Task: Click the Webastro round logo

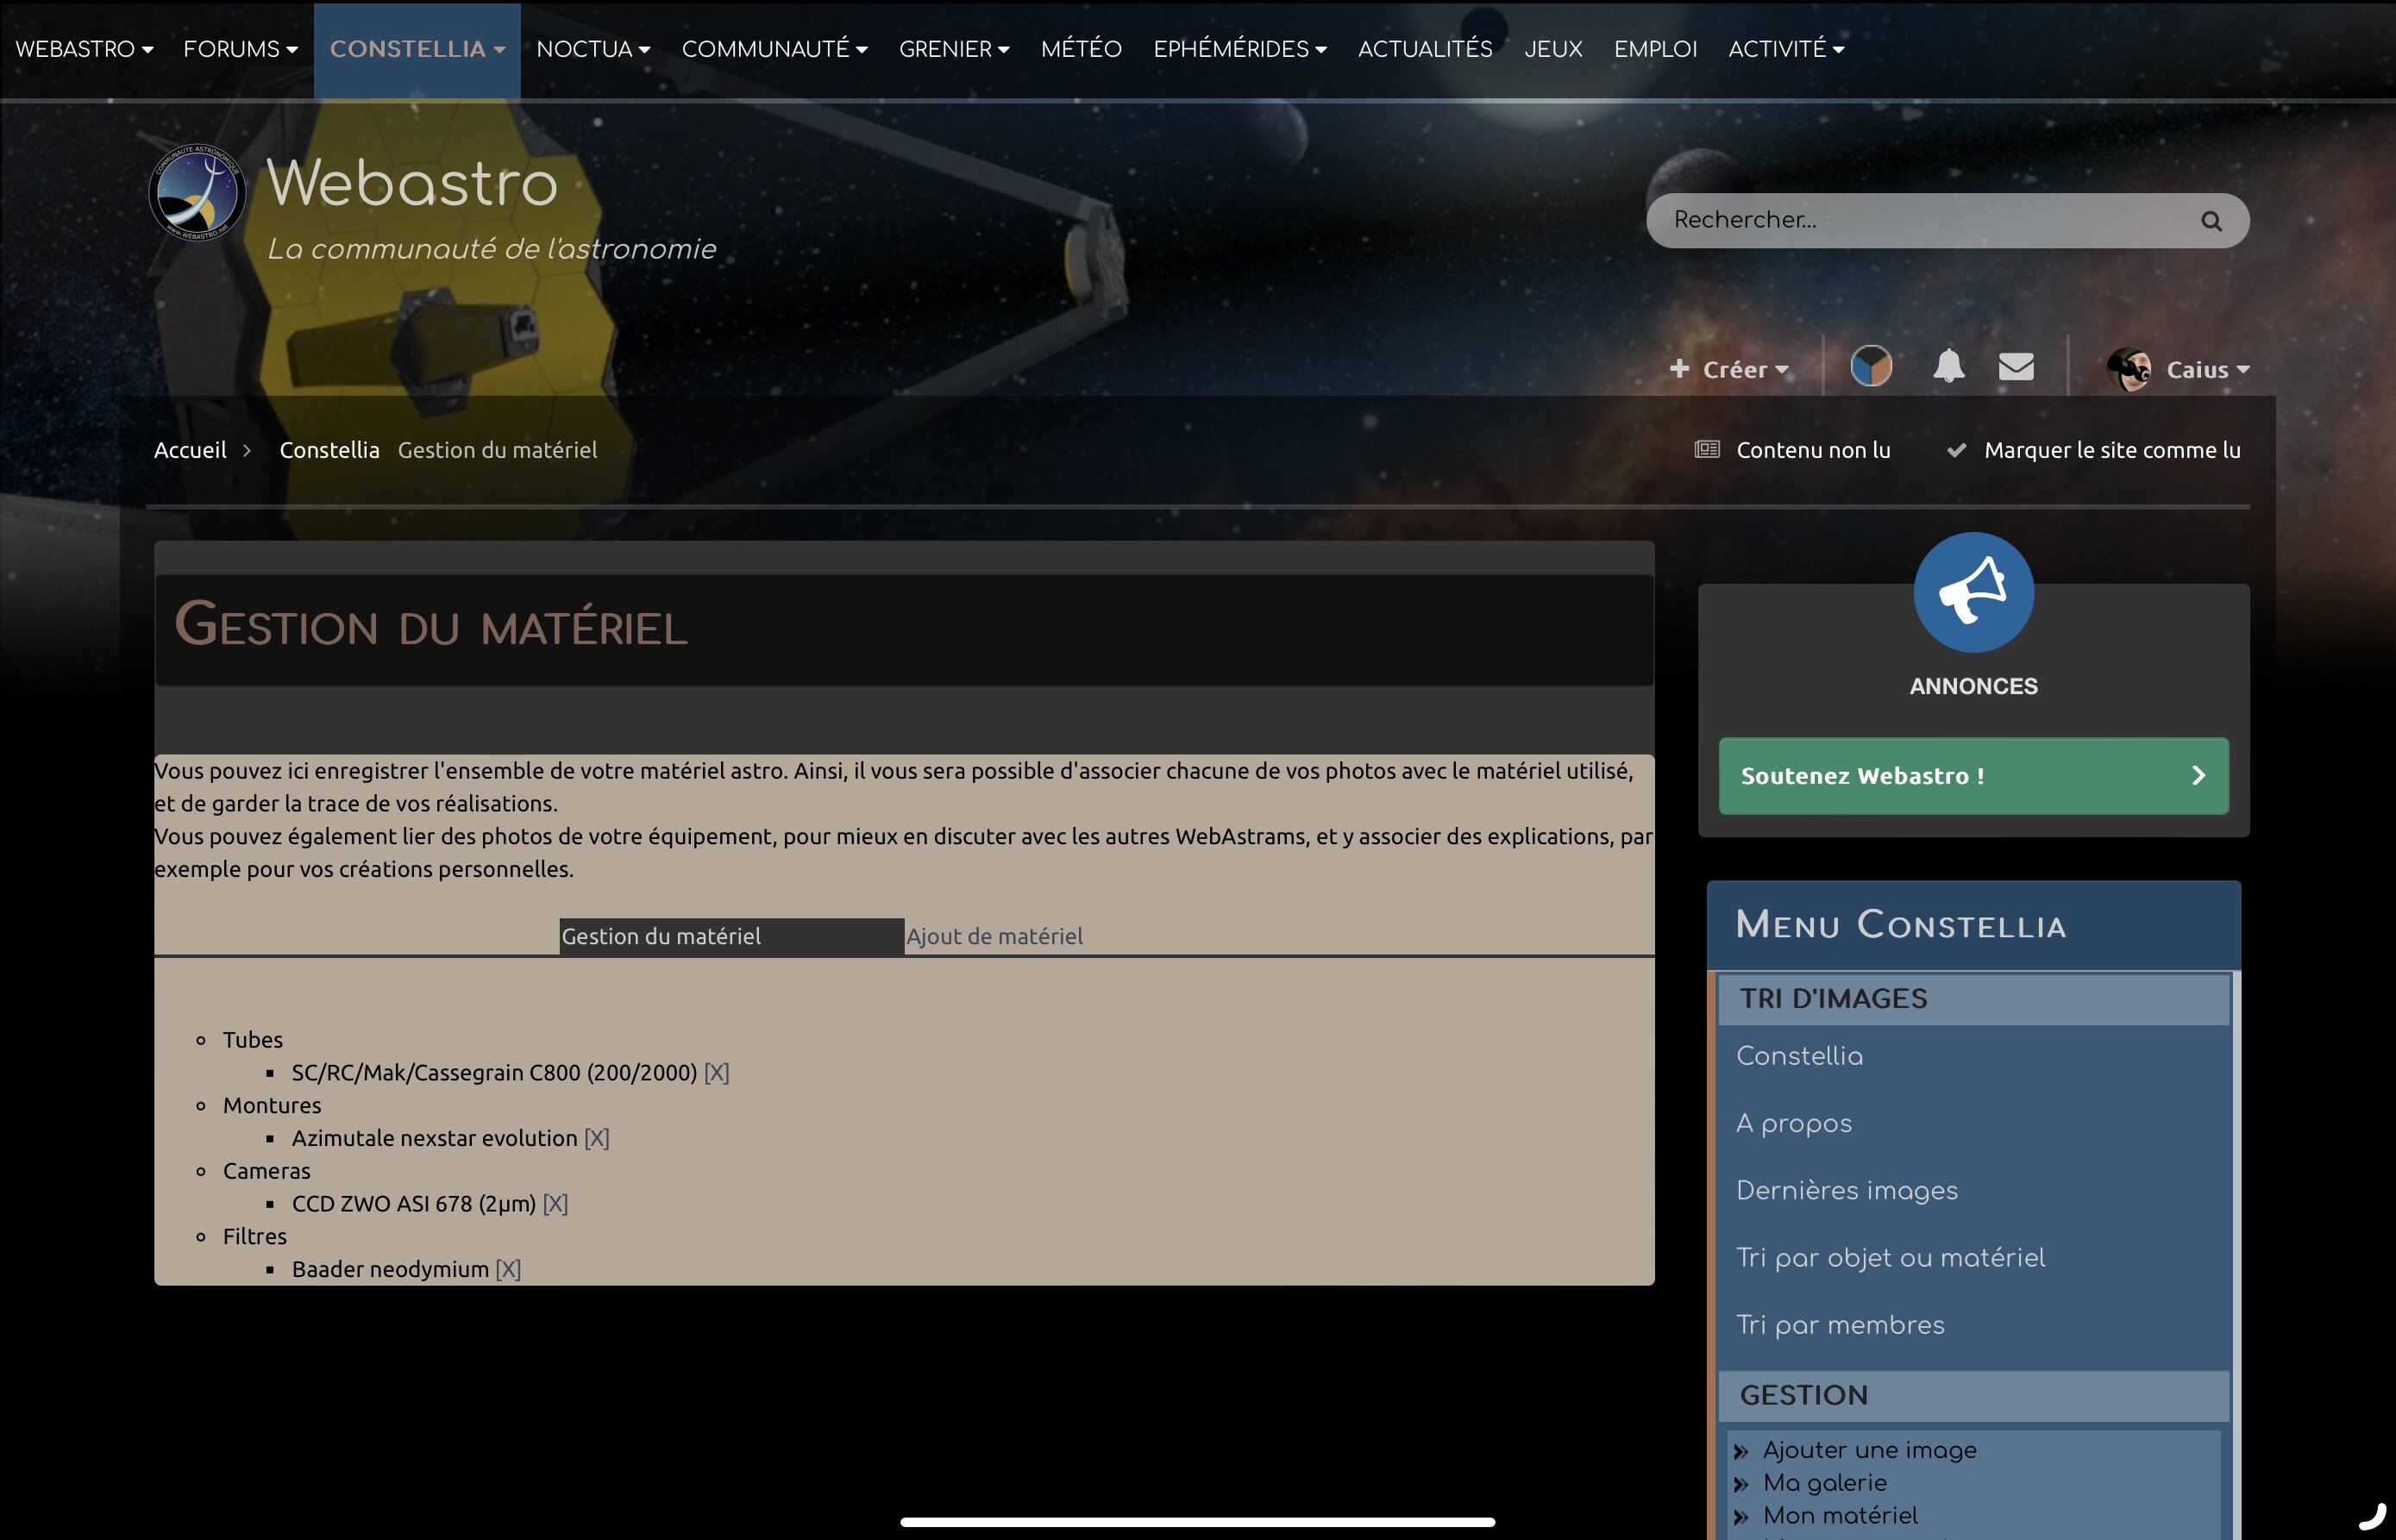Action: point(198,192)
